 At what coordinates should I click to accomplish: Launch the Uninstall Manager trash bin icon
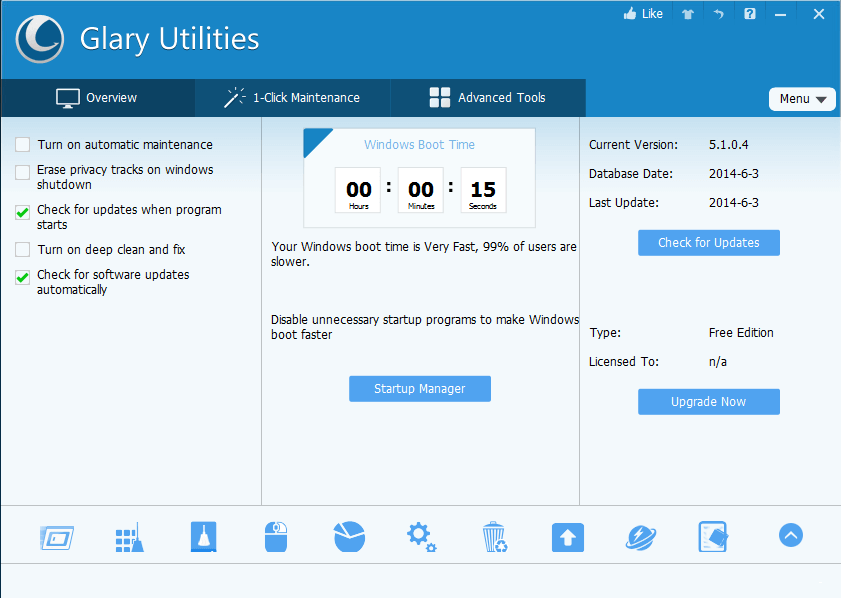tap(495, 537)
